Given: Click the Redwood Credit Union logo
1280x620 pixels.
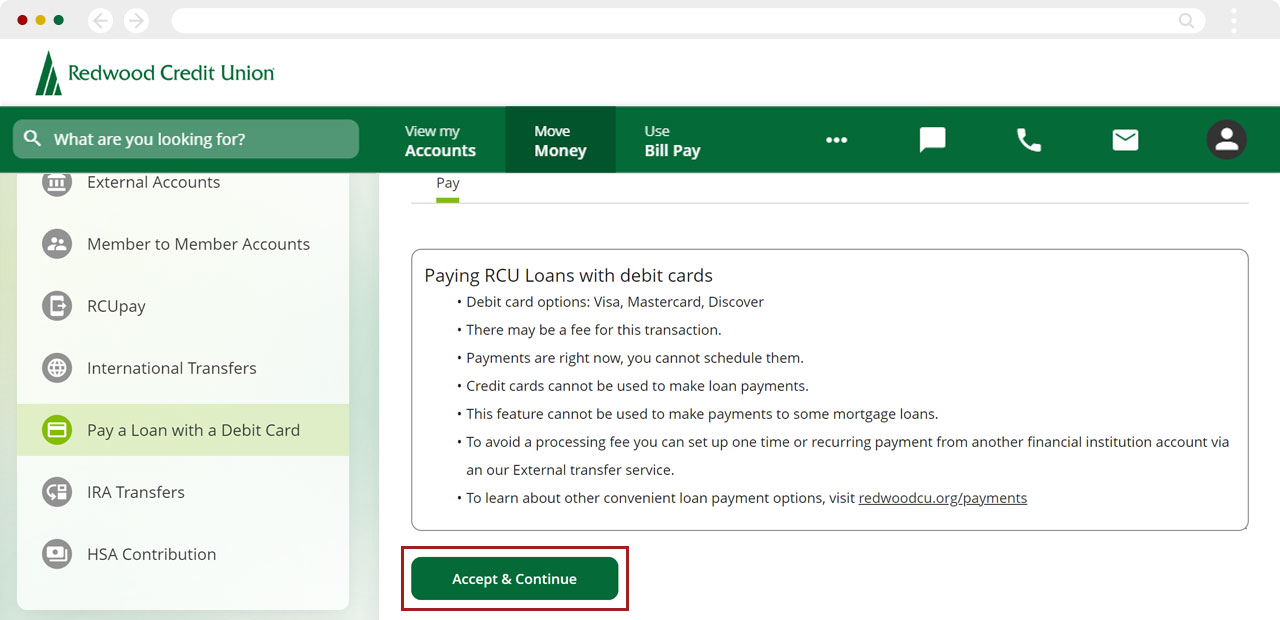Looking at the screenshot, I should [155, 73].
